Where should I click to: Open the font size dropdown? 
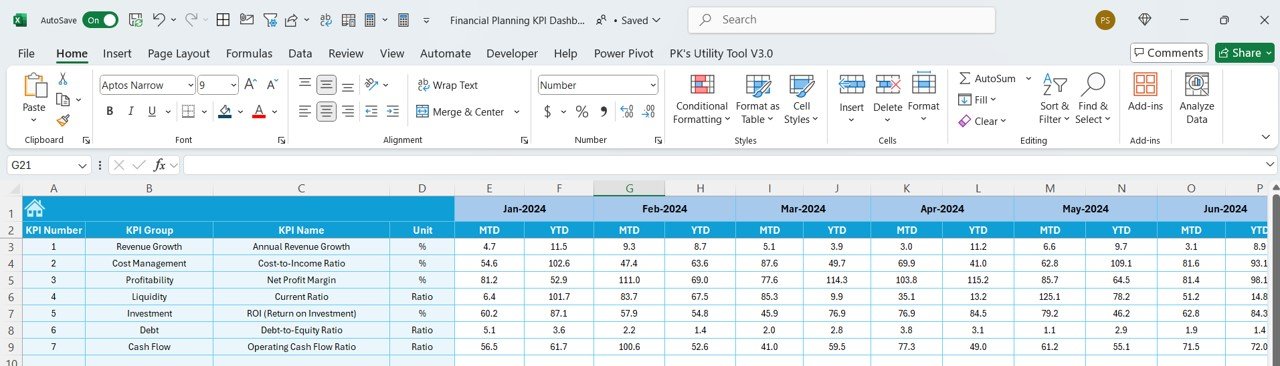(232, 85)
